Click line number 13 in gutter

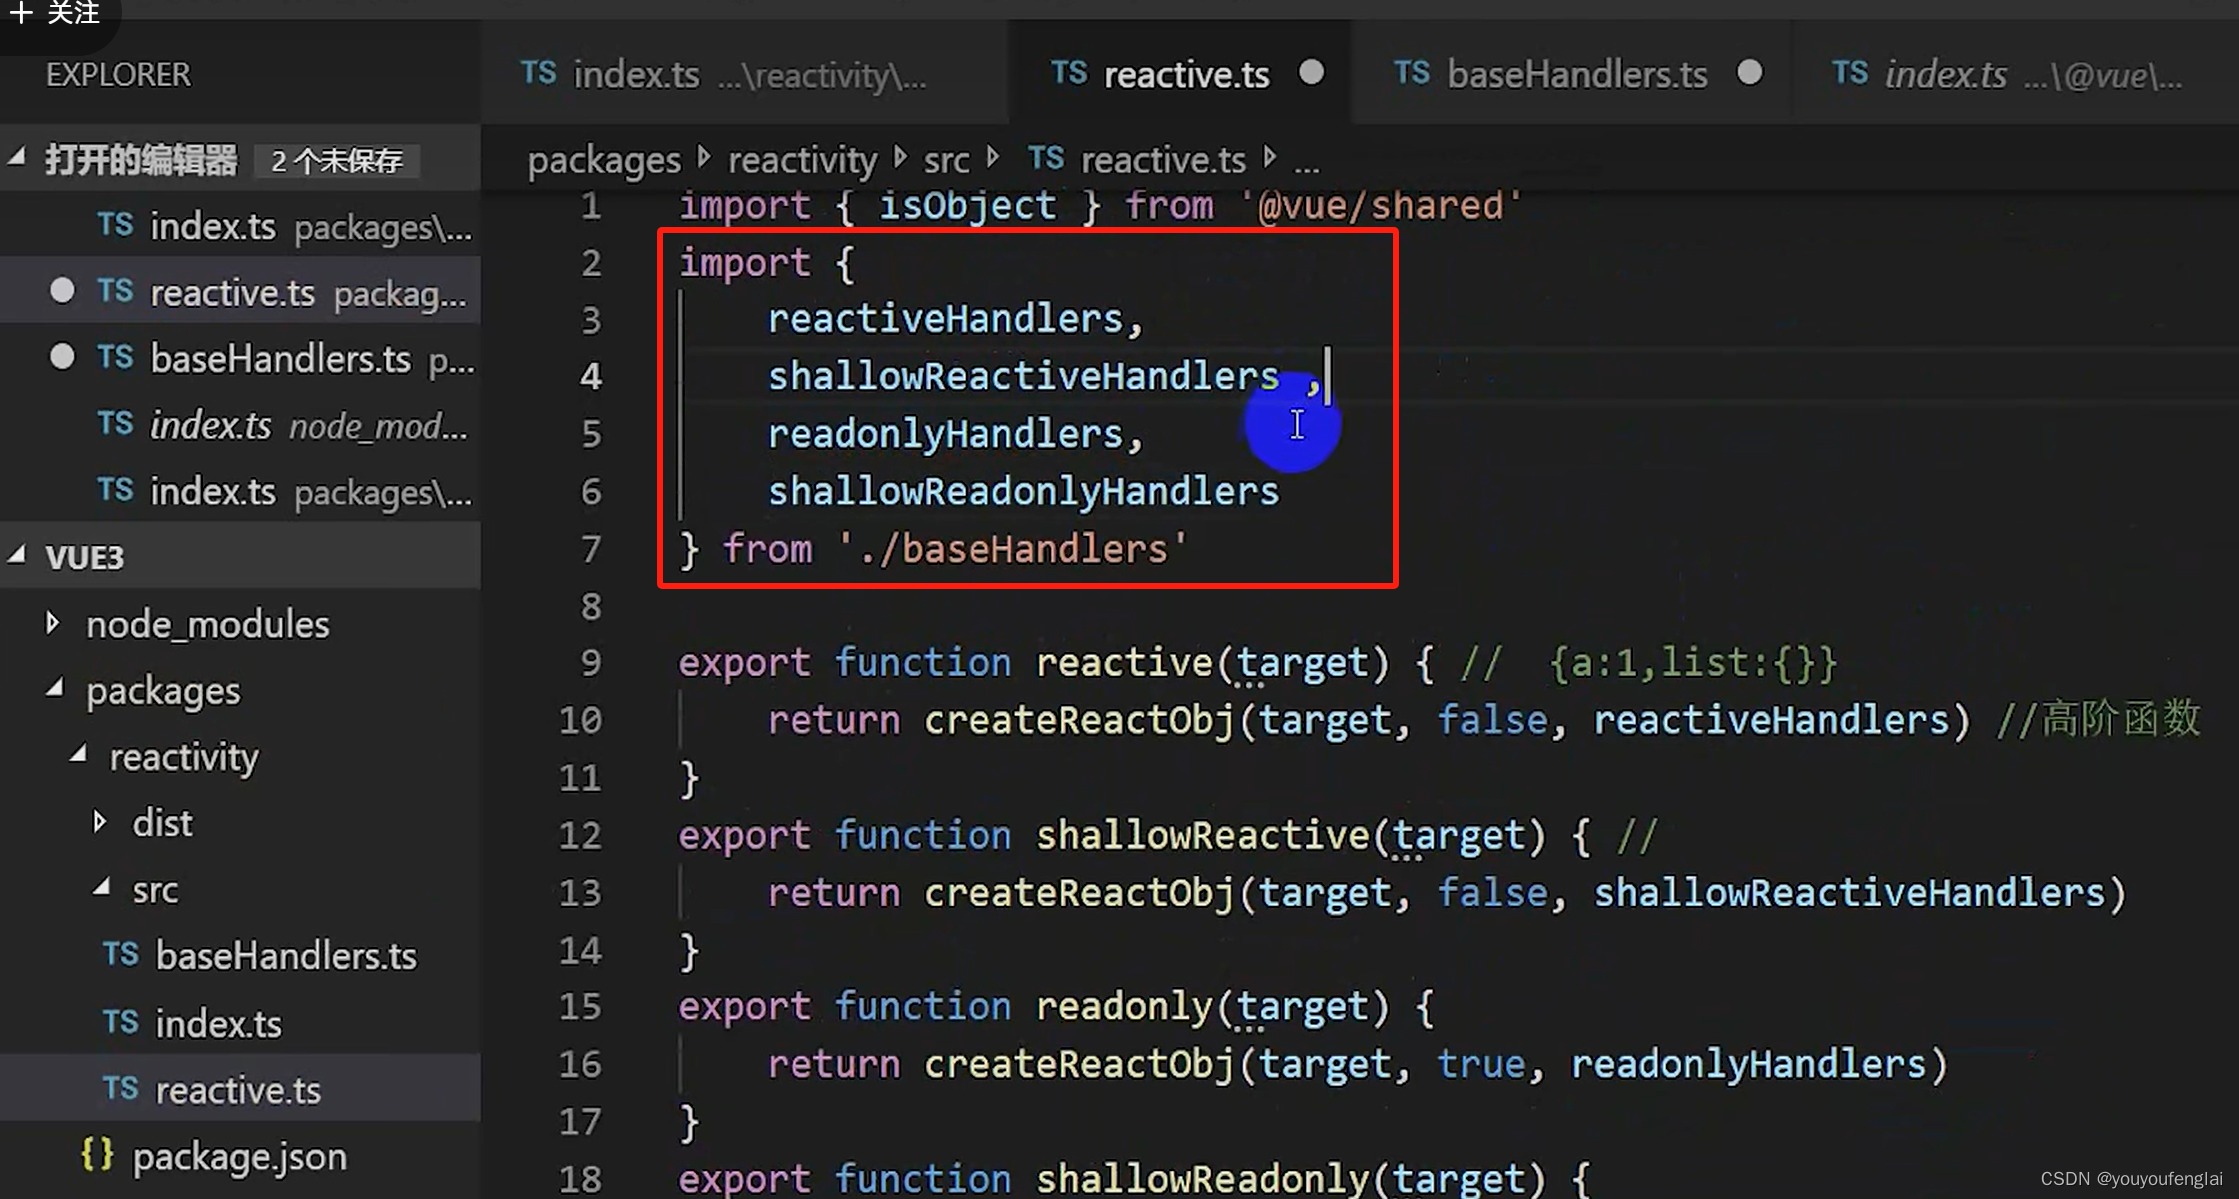point(580,893)
